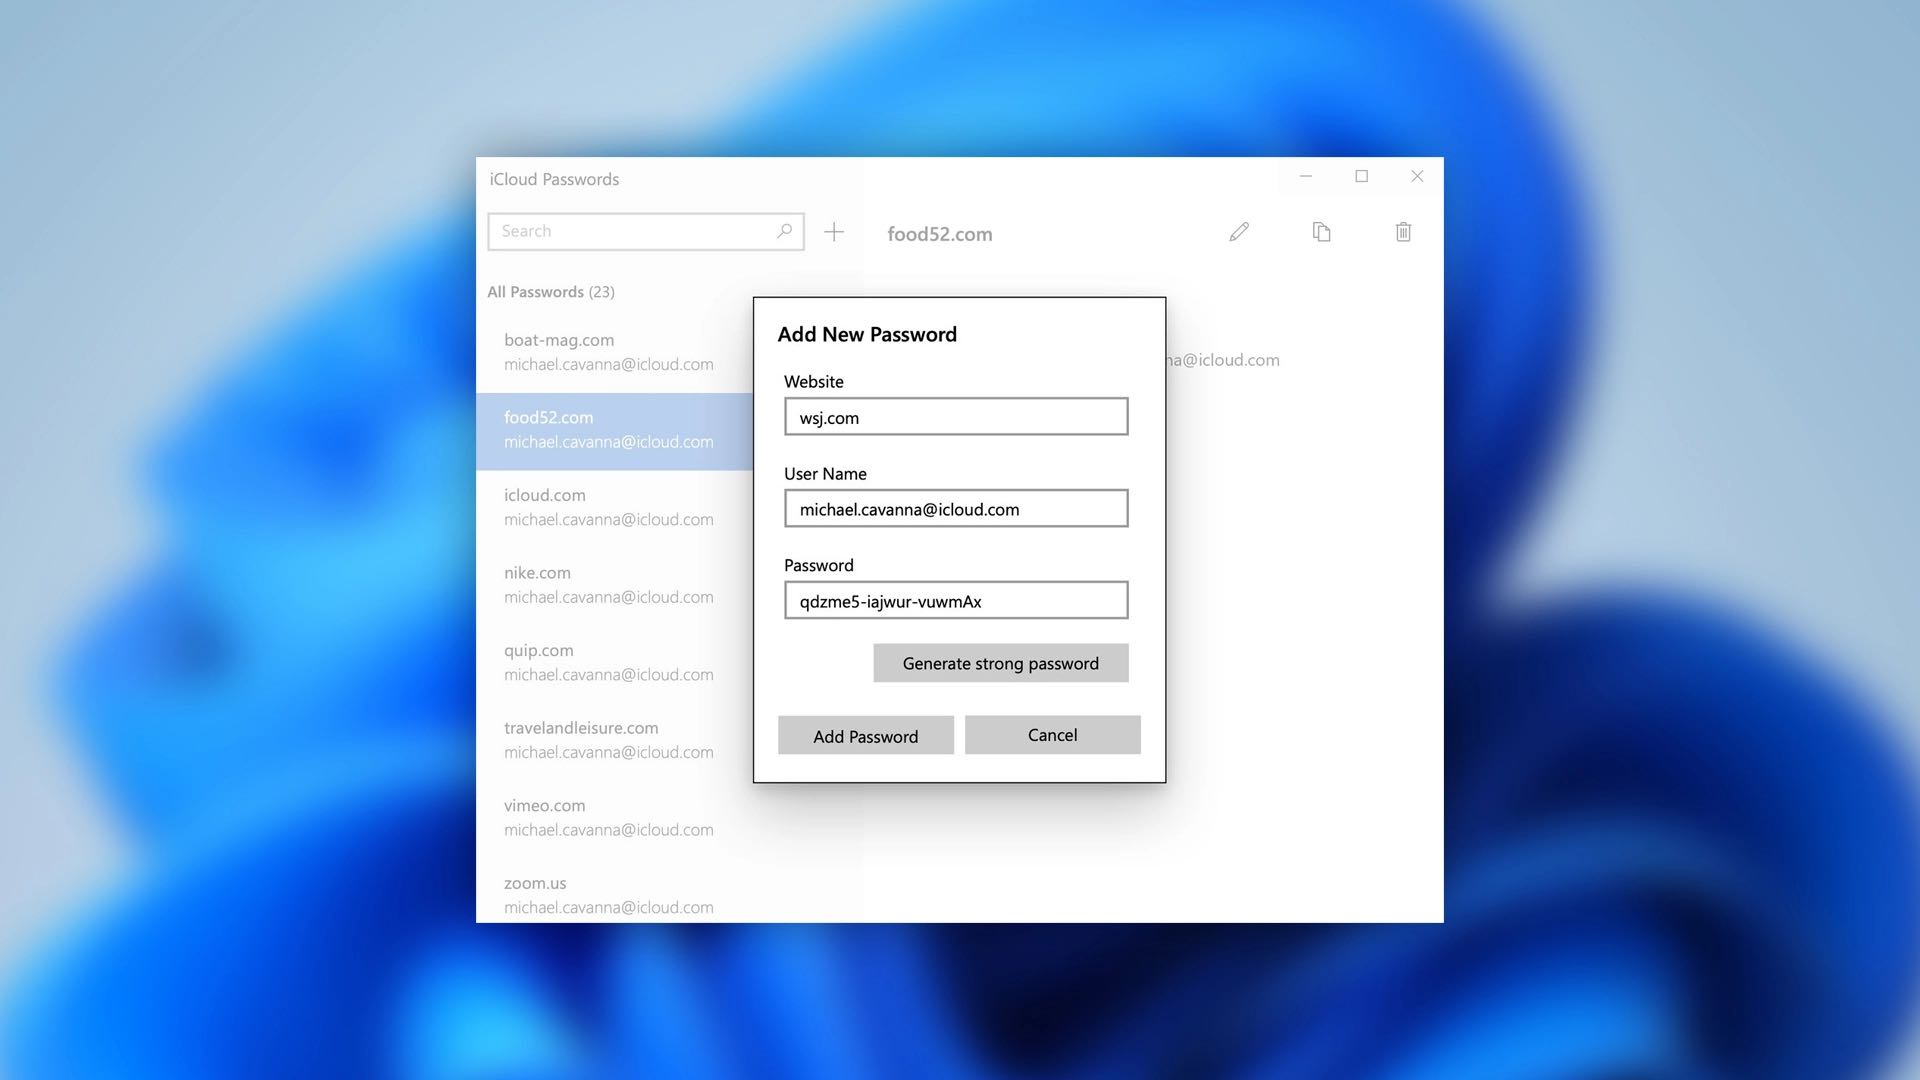This screenshot has width=1920, height=1080.
Task: Select quip.com in the password list
Action: point(615,662)
